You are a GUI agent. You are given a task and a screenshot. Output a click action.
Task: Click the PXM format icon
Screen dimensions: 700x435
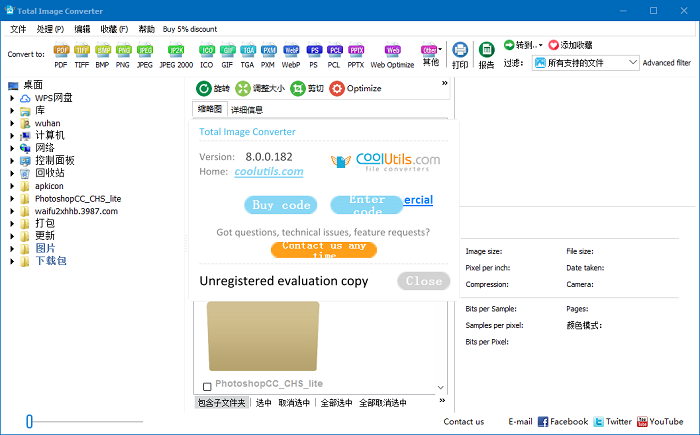point(268,50)
